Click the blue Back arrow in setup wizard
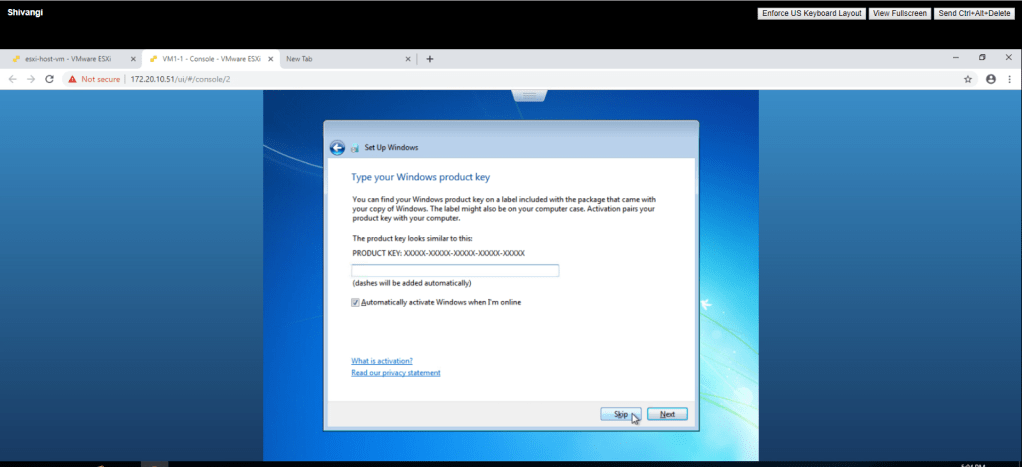 337,148
